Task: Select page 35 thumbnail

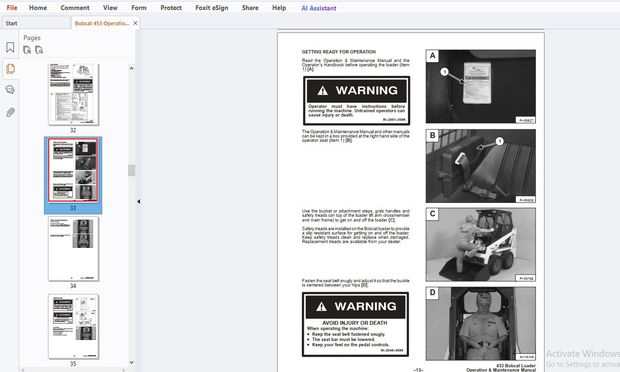Action: 73,327
